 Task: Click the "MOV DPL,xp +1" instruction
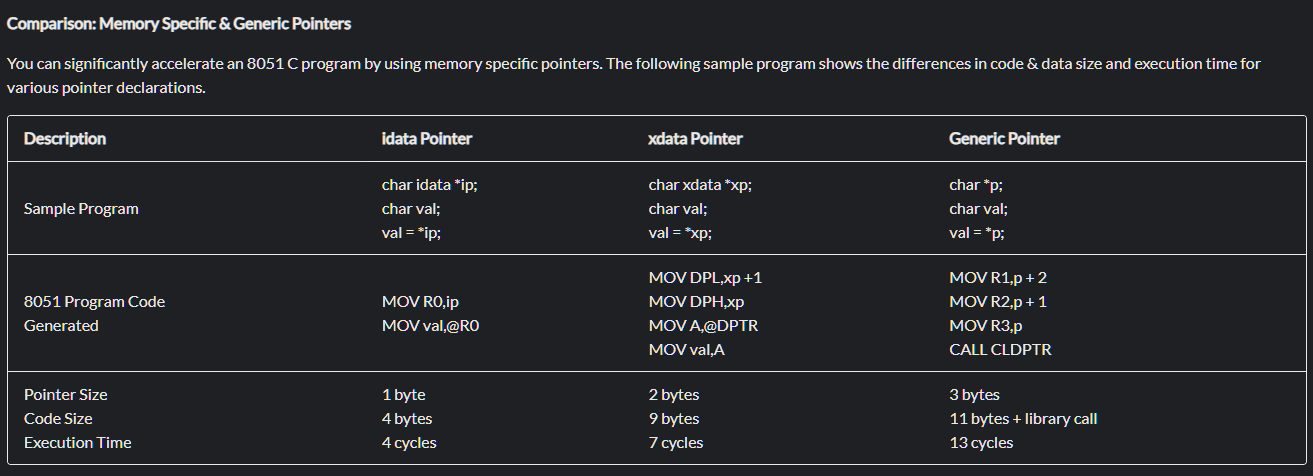pyautogui.click(x=705, y=278)
